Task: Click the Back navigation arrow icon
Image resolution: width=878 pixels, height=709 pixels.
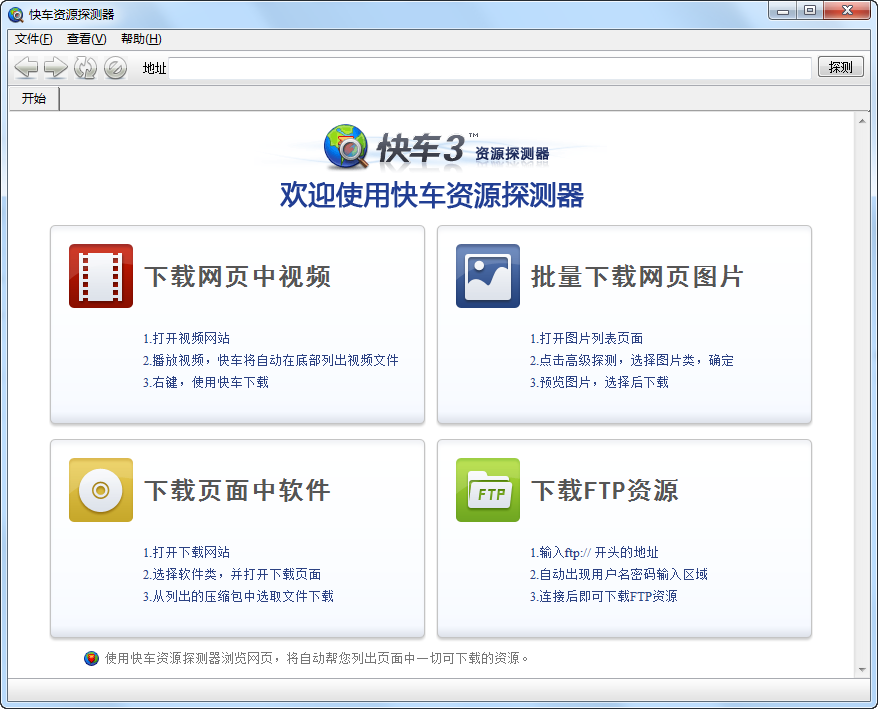Action: (x=27, y=68)
